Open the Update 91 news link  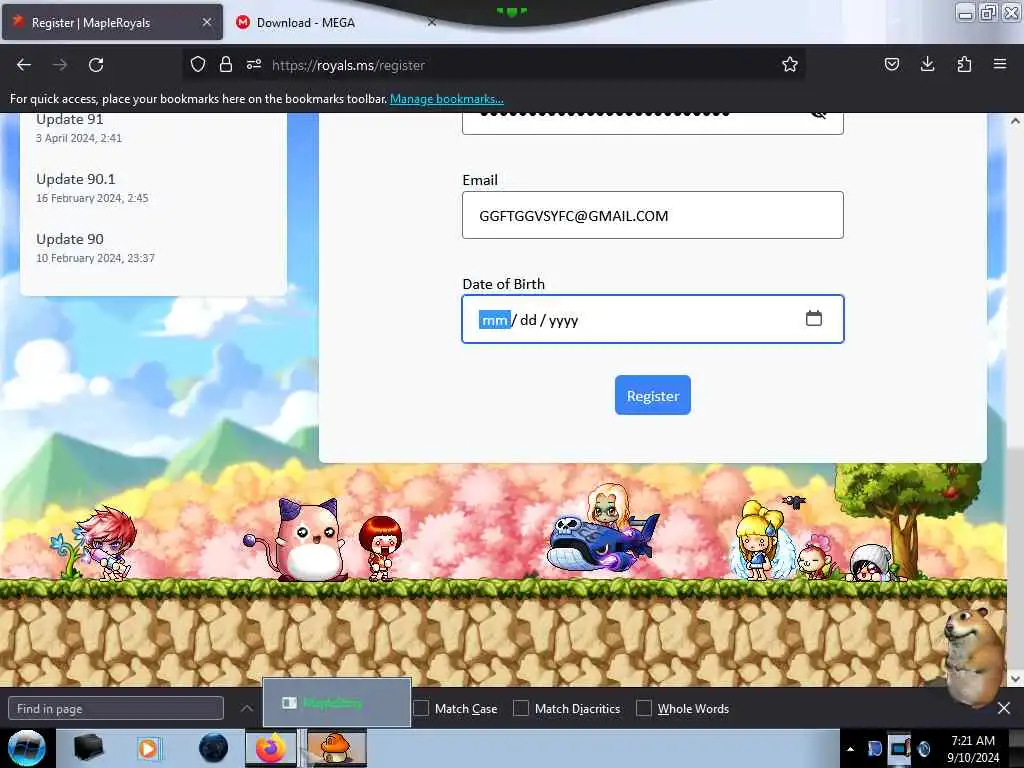click(x=70, y=119)
